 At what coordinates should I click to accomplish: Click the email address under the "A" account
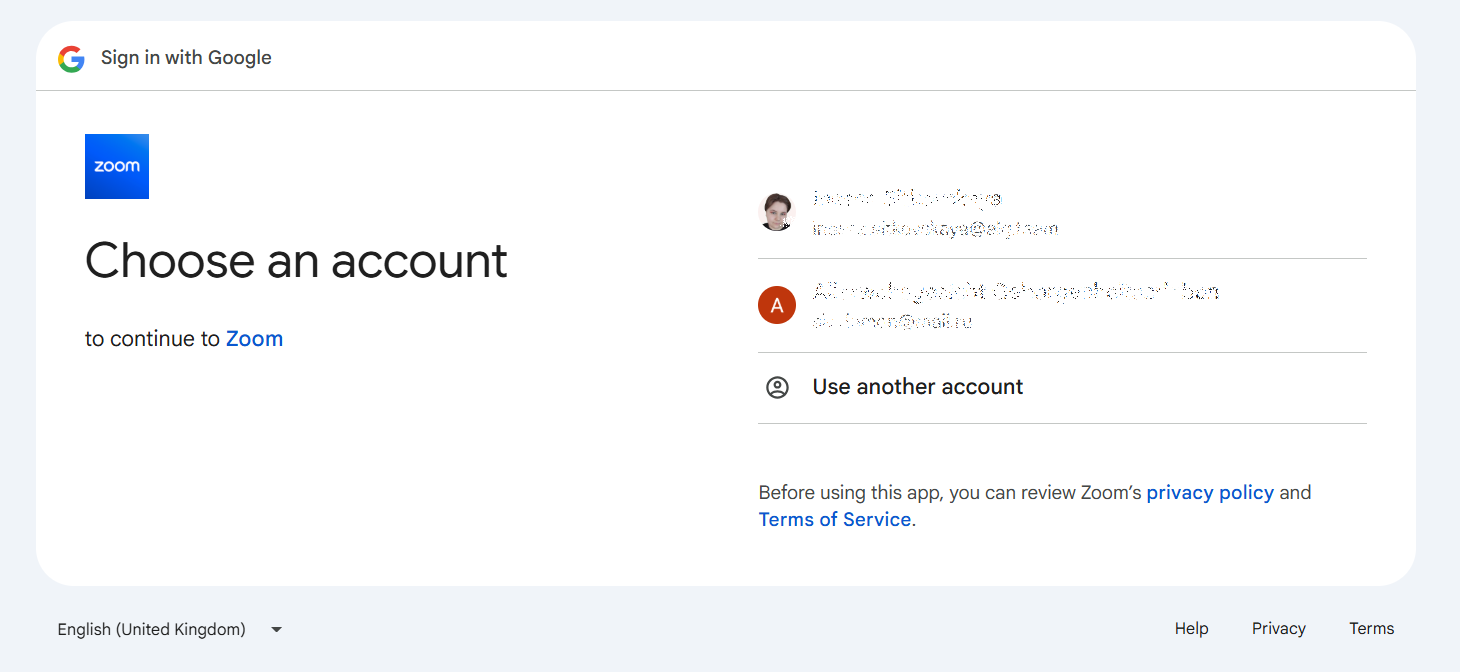point(892,322)
